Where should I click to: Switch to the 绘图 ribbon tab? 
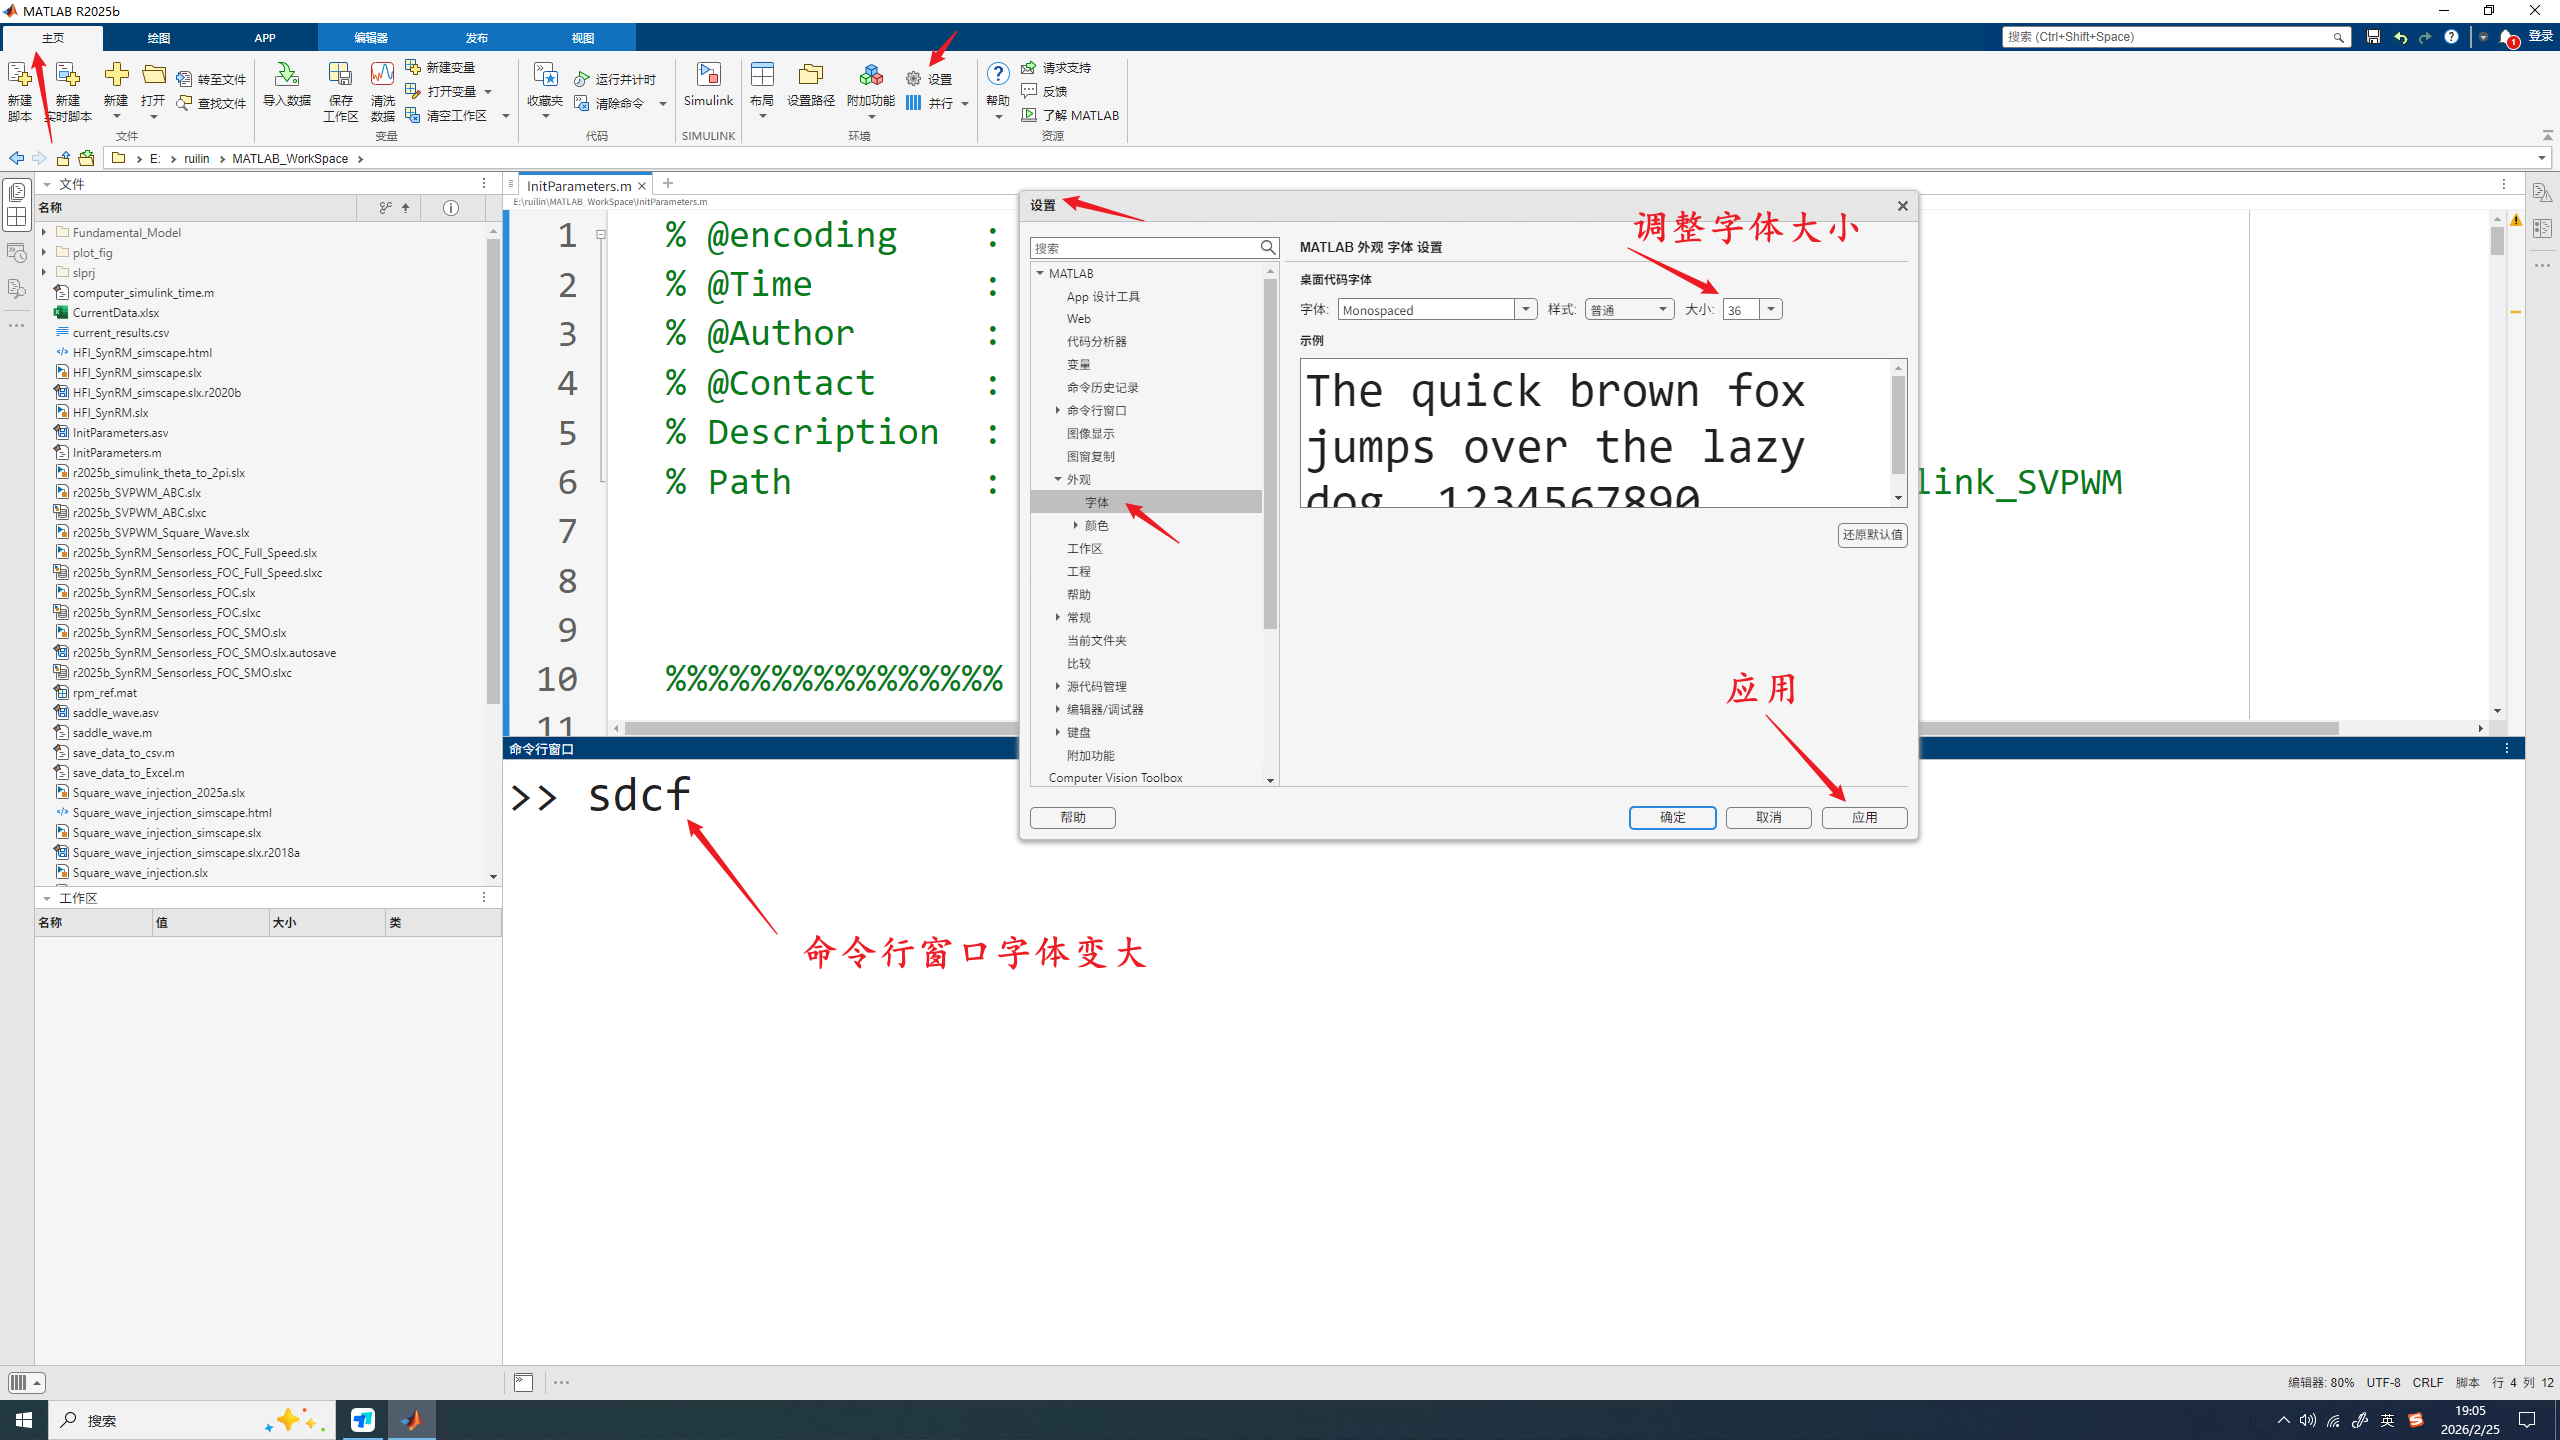(158, 38)
